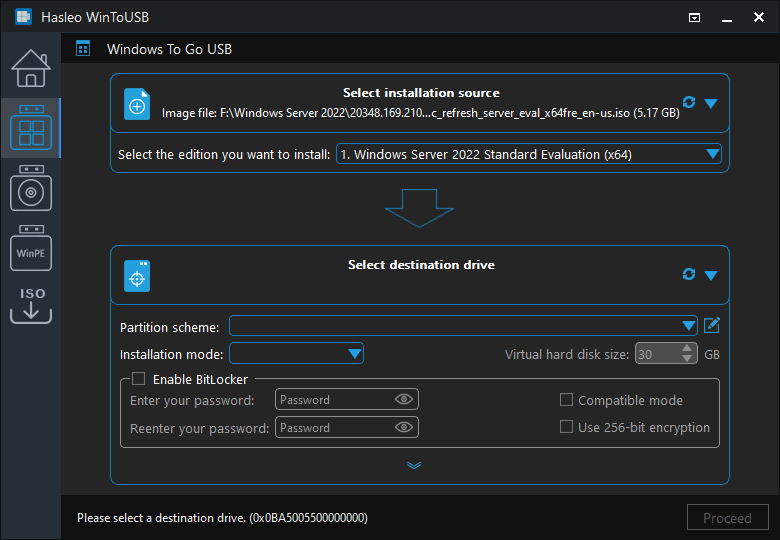Close the Hasleo WinToUSB window
The height and width of the screenshot is (540, 780).
click(759, 17)
